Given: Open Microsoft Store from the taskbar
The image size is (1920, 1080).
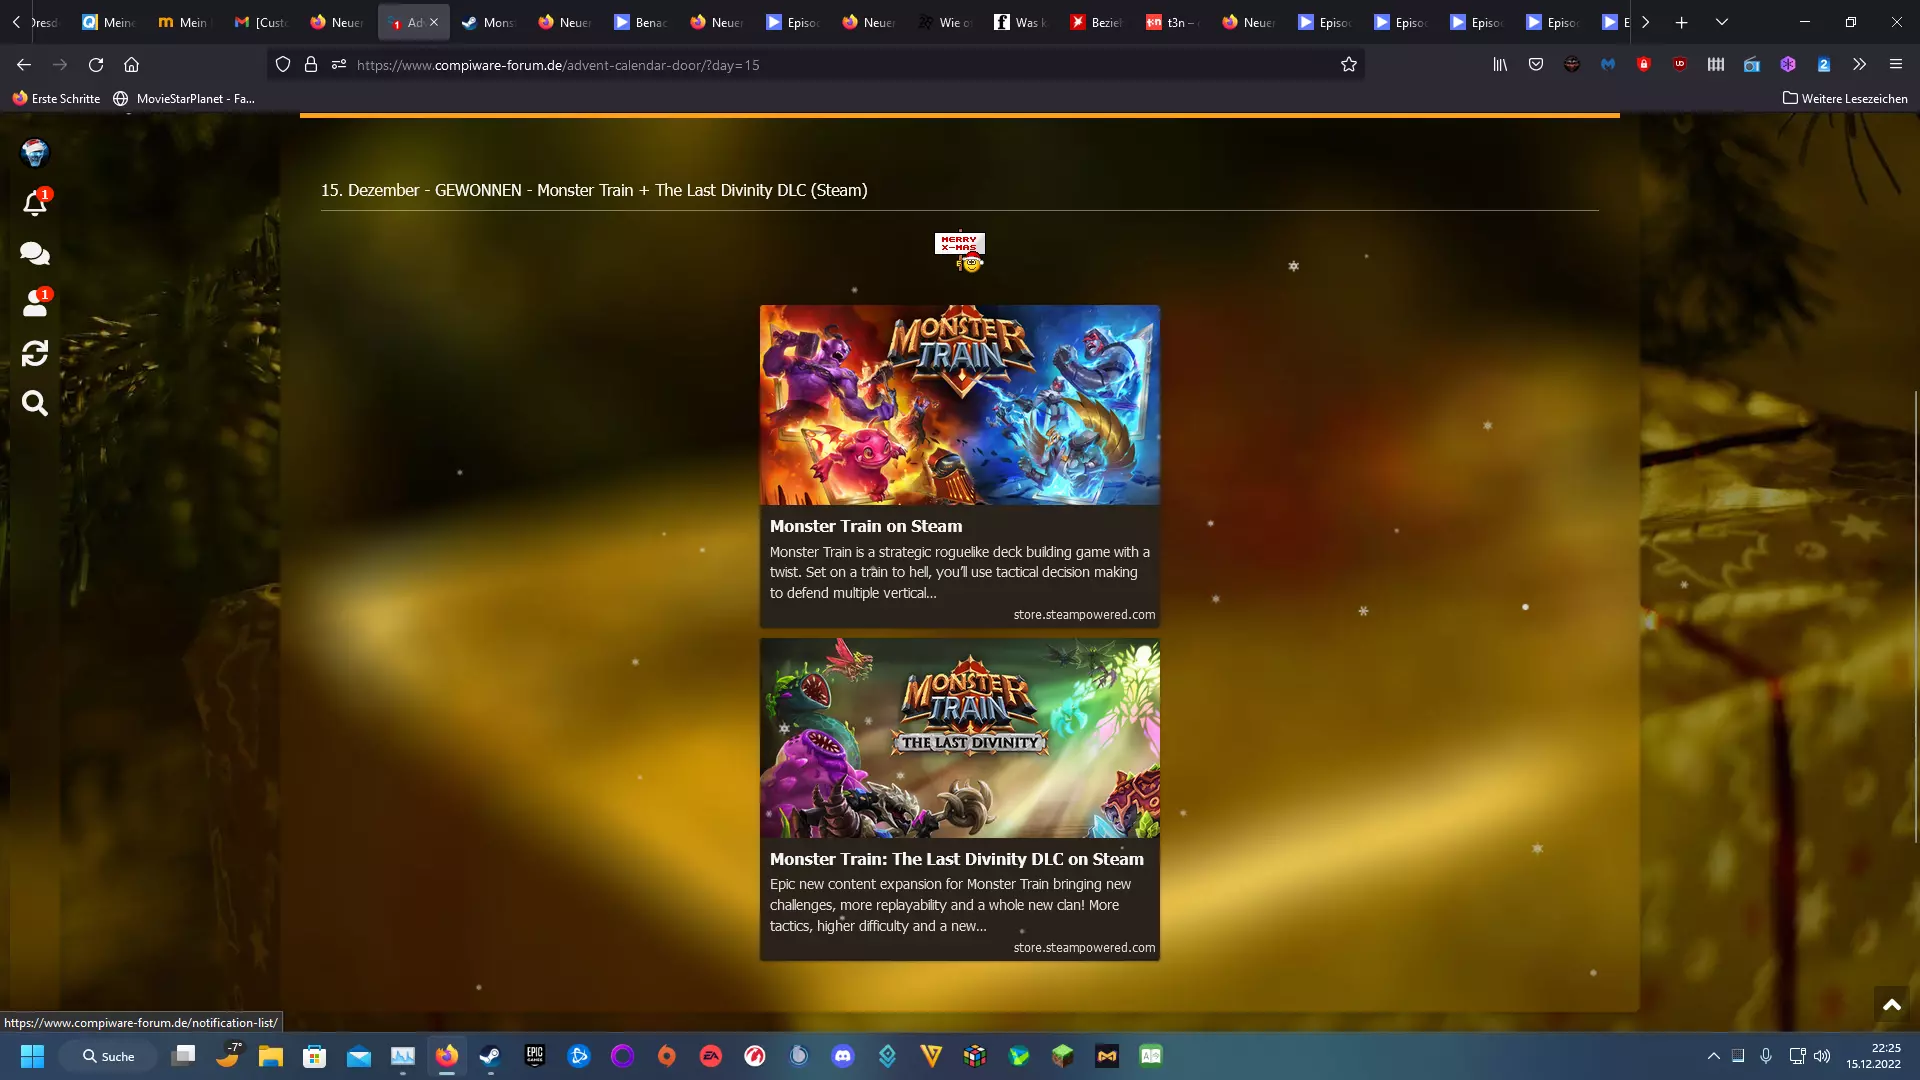Looking at the screenshot, I should tap(314, 1056).
